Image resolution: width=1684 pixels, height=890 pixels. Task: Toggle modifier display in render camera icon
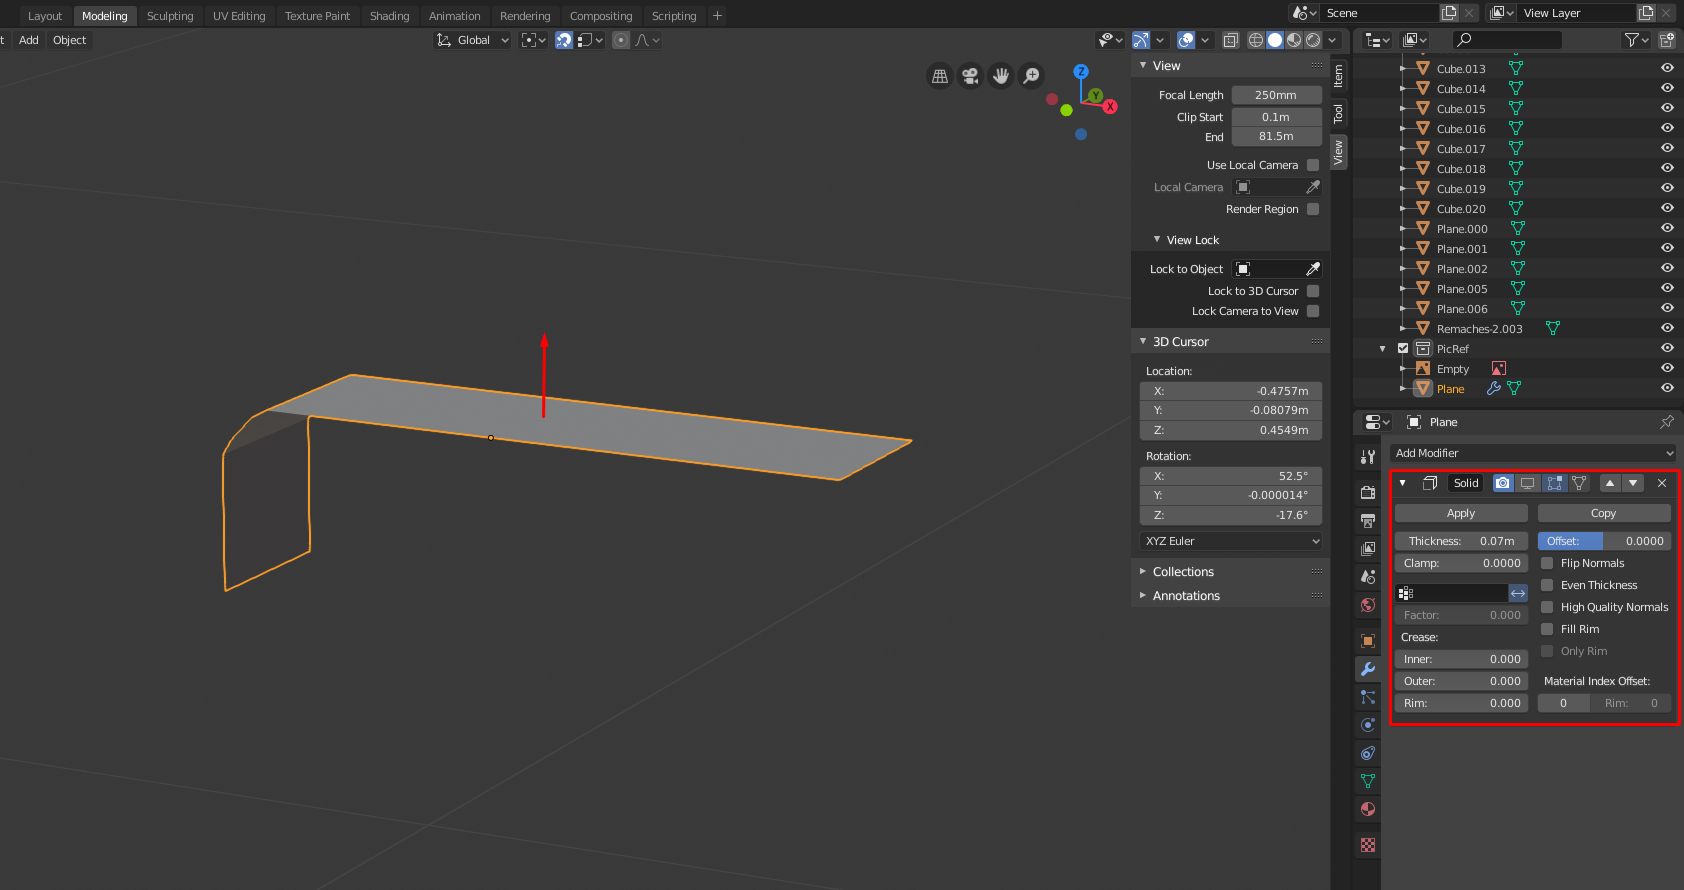point(1503,483)
